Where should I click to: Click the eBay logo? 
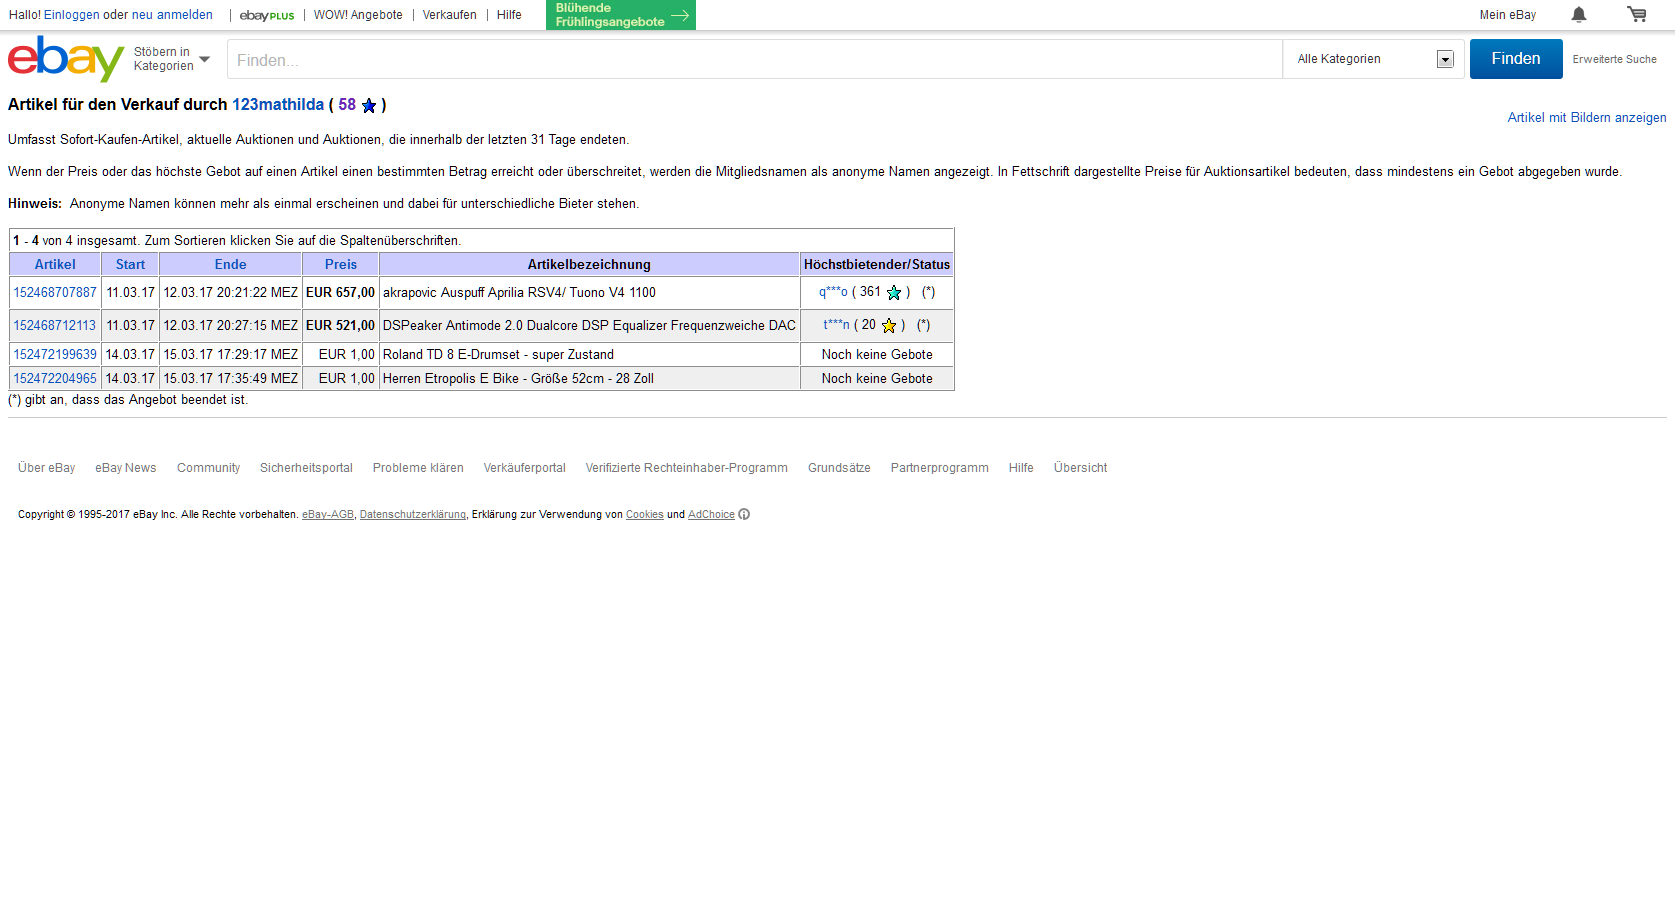66,59
